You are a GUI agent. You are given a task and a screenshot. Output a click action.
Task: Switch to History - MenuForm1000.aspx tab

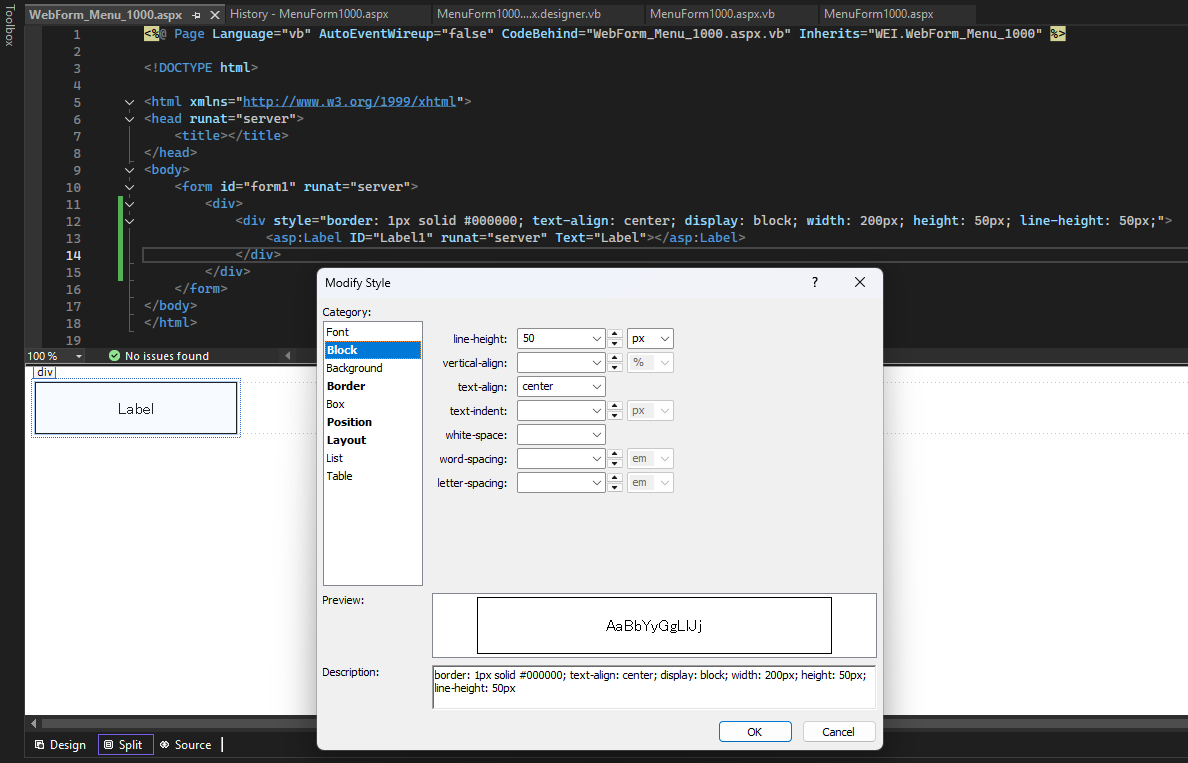coord(309,14)
